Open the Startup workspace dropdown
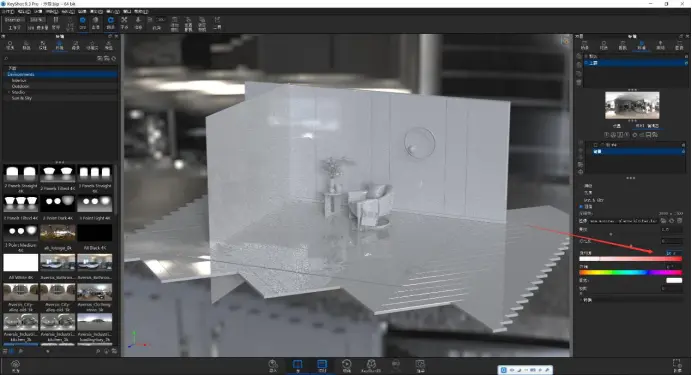This screenshot has width=692, height=375. (15, 20)
